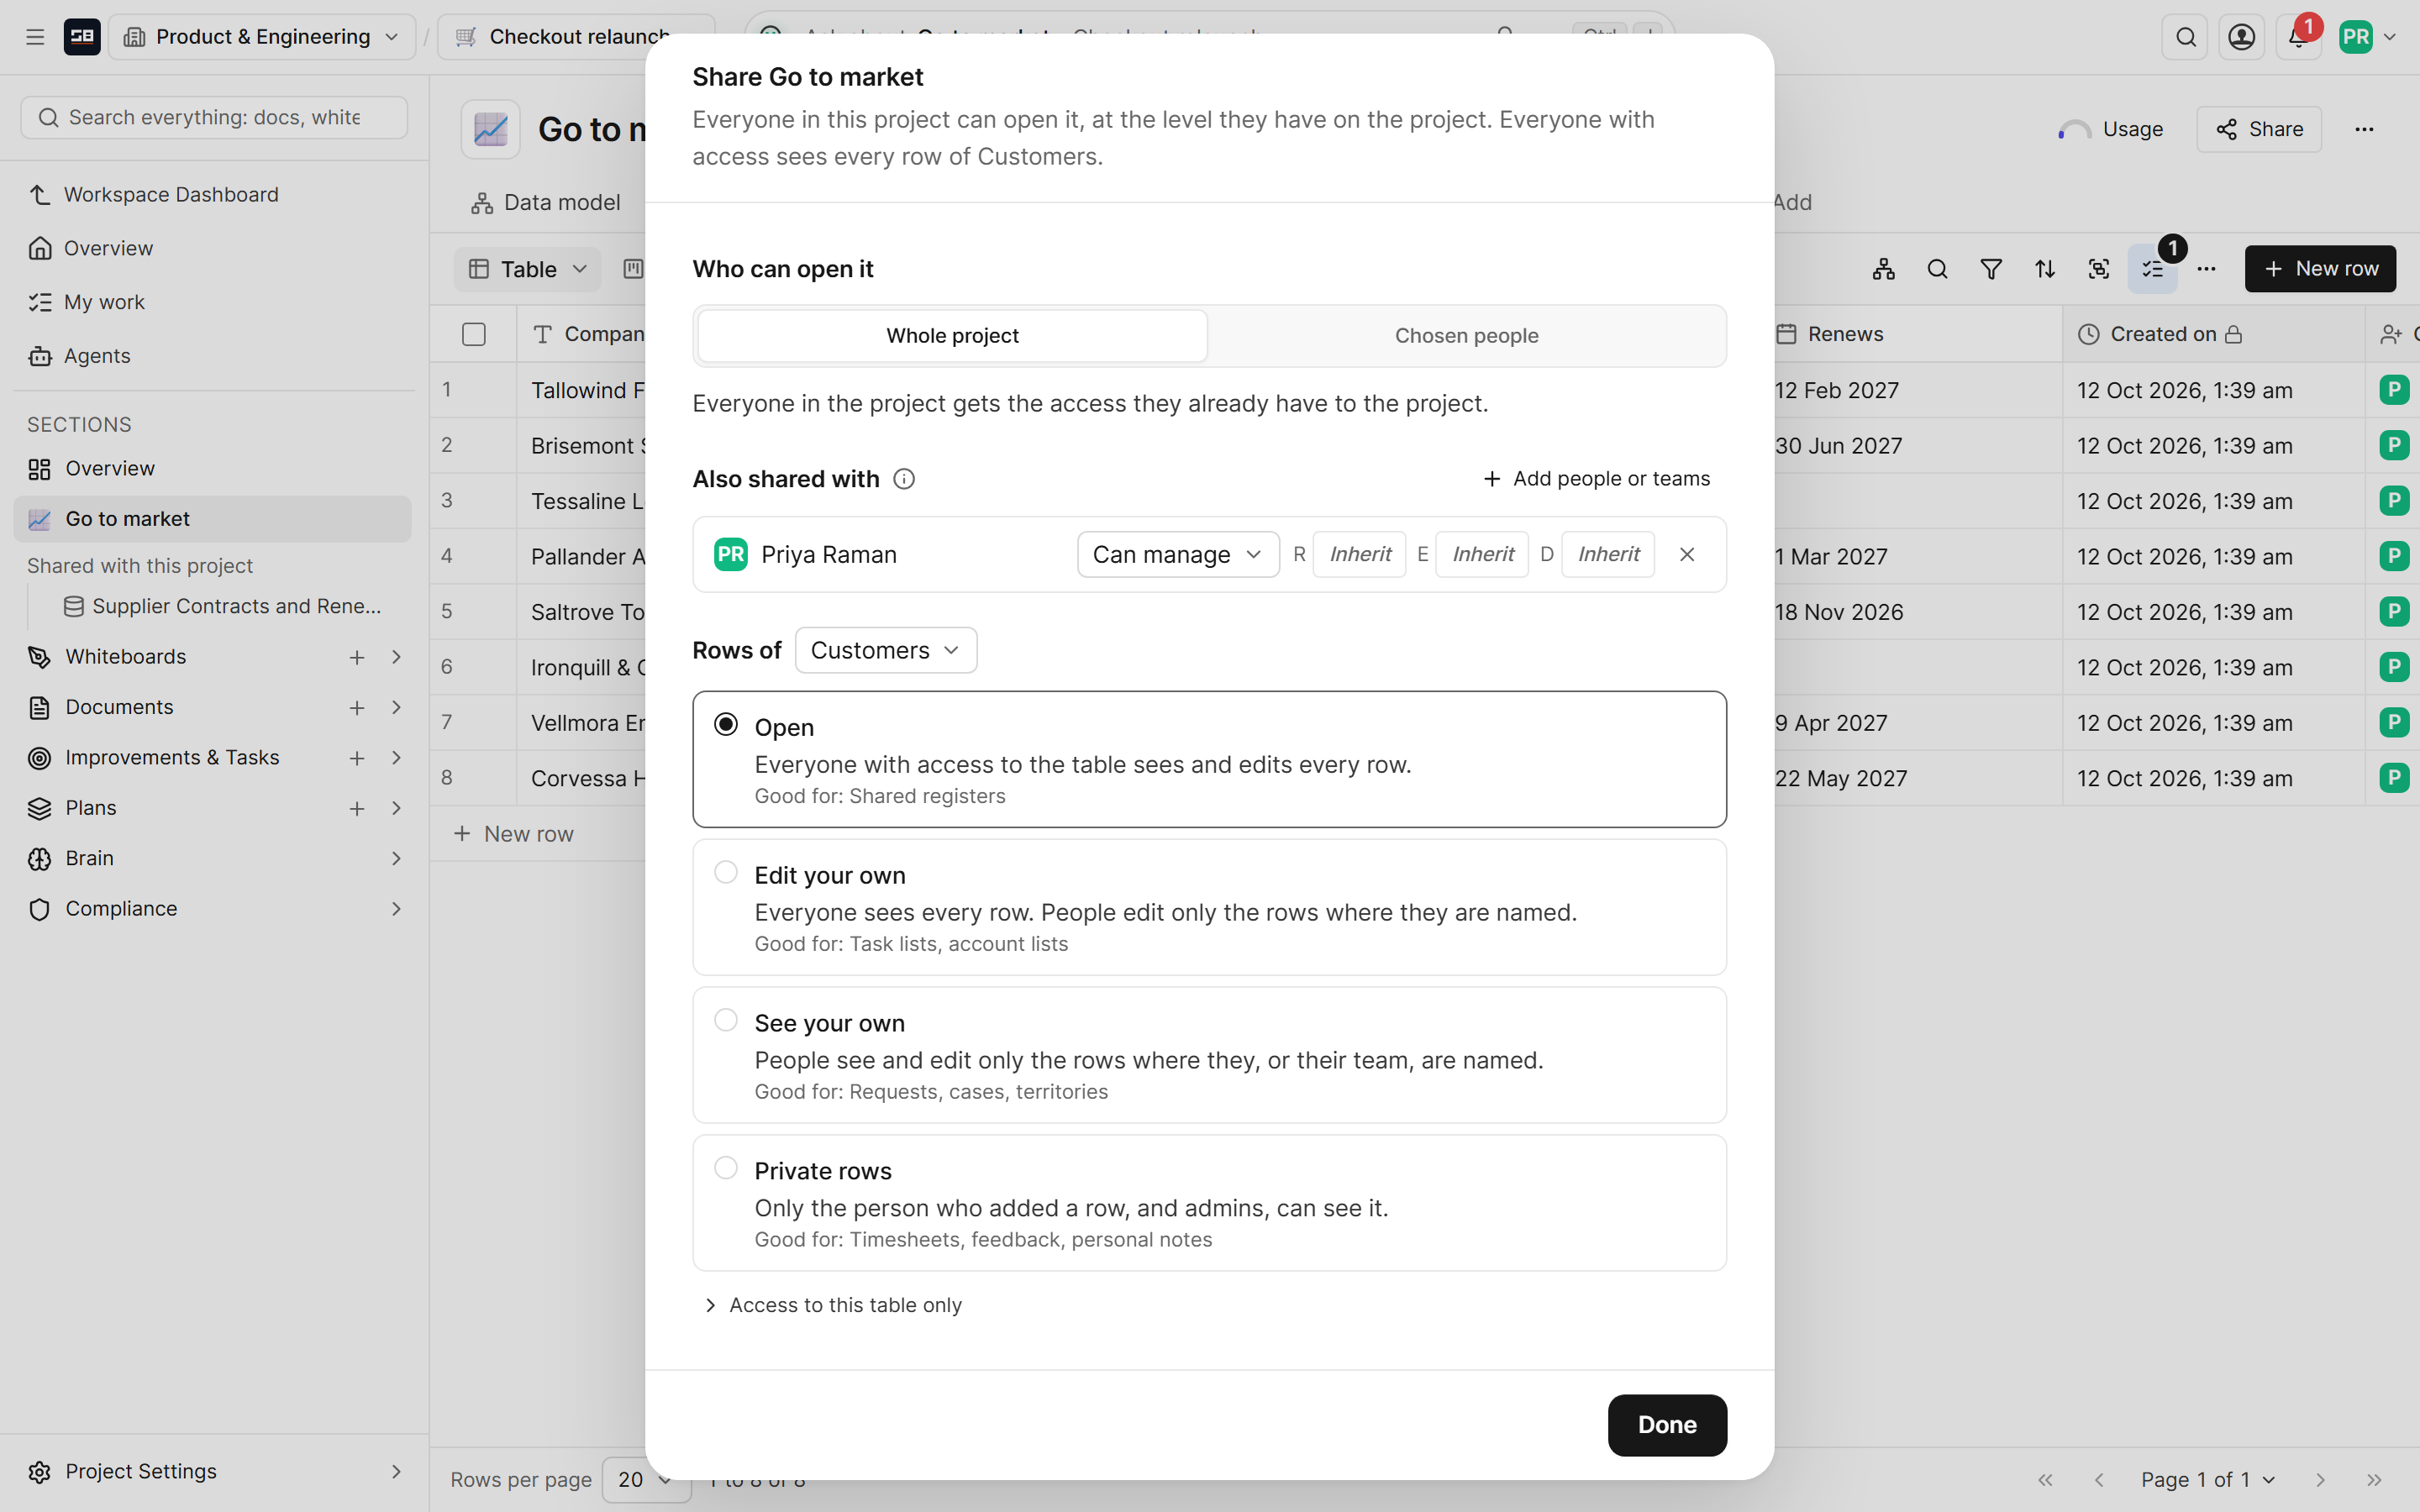Click the Go to market chart thumbnail
Screen dimensions: 2420x1512
pos(491,129)
